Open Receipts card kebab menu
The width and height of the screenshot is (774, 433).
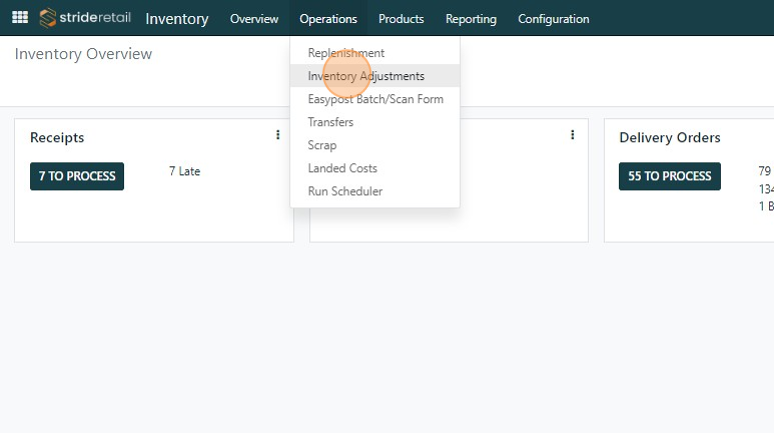click(278, 135)
